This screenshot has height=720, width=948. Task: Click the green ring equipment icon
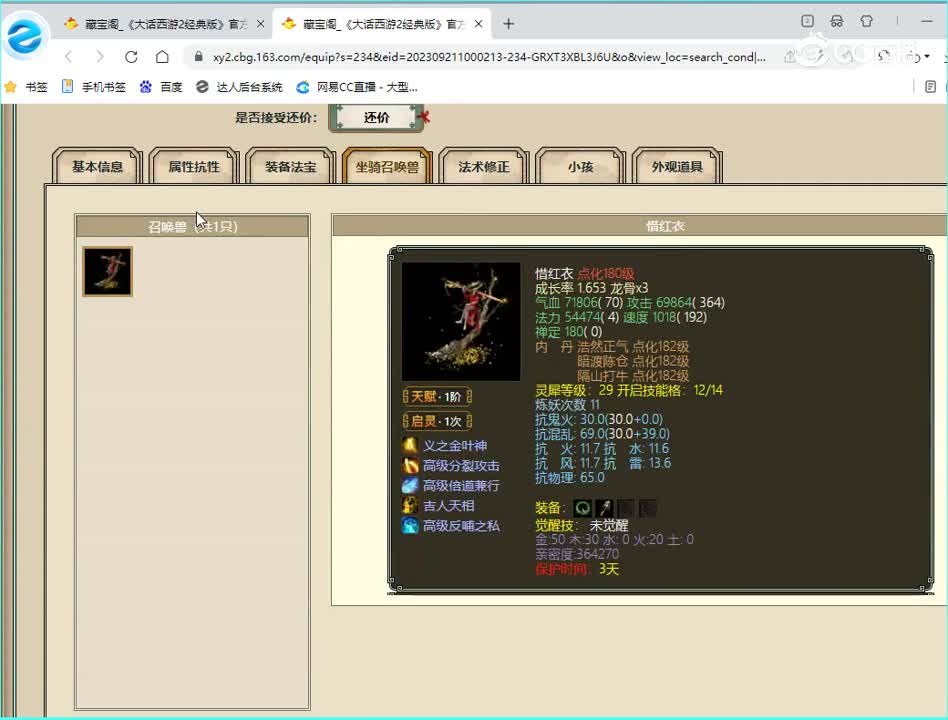[583, 508]
